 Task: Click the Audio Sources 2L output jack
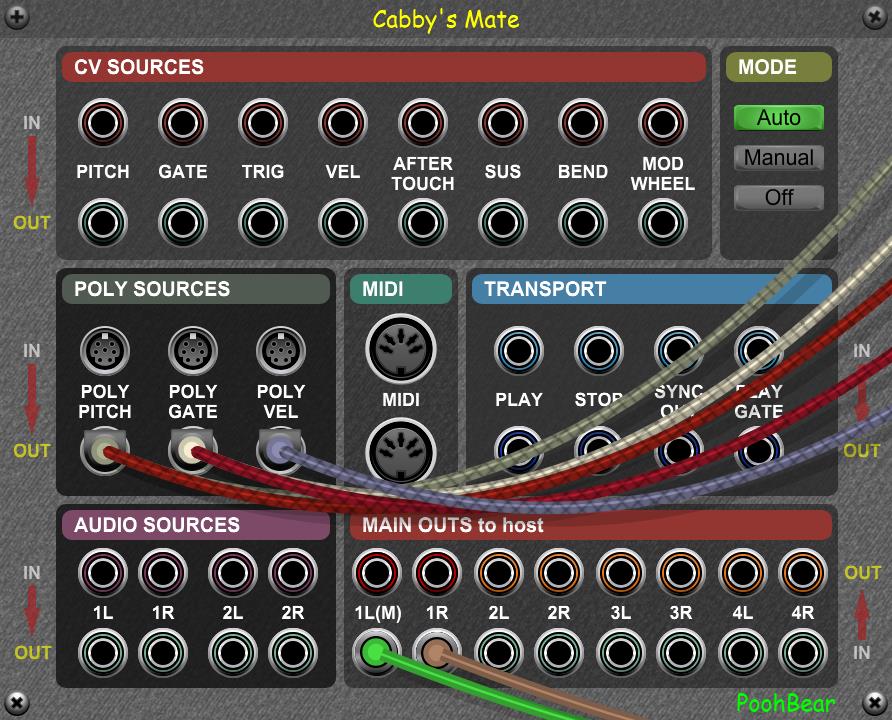tap(233, 652)
